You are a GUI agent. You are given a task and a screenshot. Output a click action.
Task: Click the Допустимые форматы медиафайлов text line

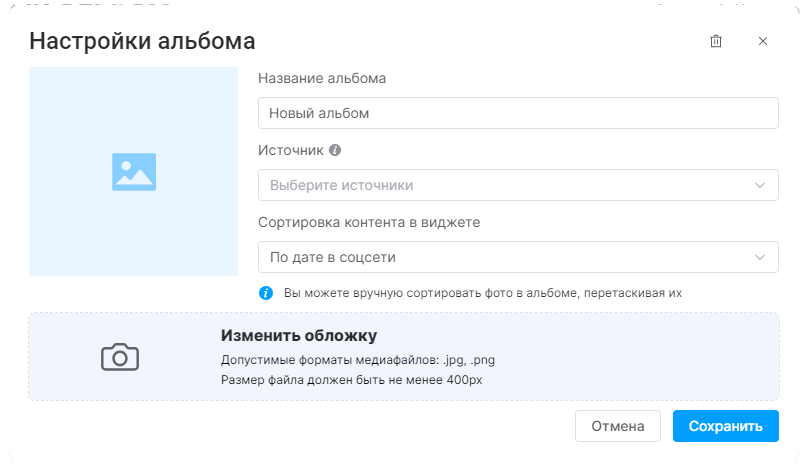[358, 360]
